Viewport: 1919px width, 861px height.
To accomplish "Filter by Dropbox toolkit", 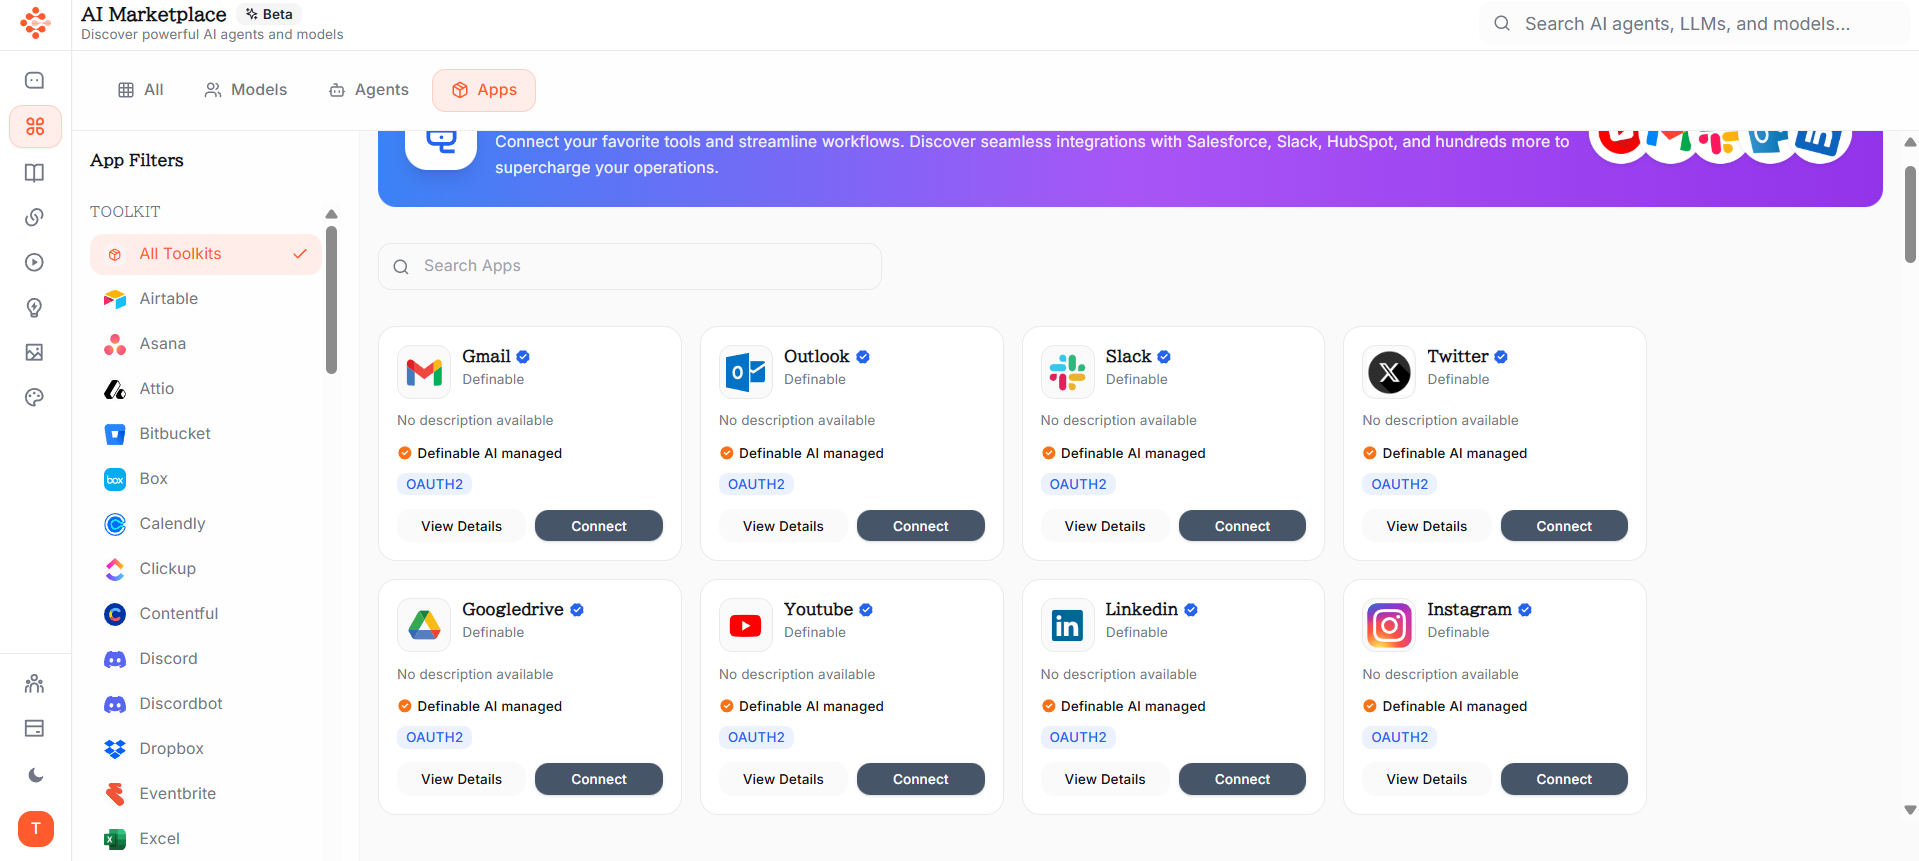I will point(205,749).
